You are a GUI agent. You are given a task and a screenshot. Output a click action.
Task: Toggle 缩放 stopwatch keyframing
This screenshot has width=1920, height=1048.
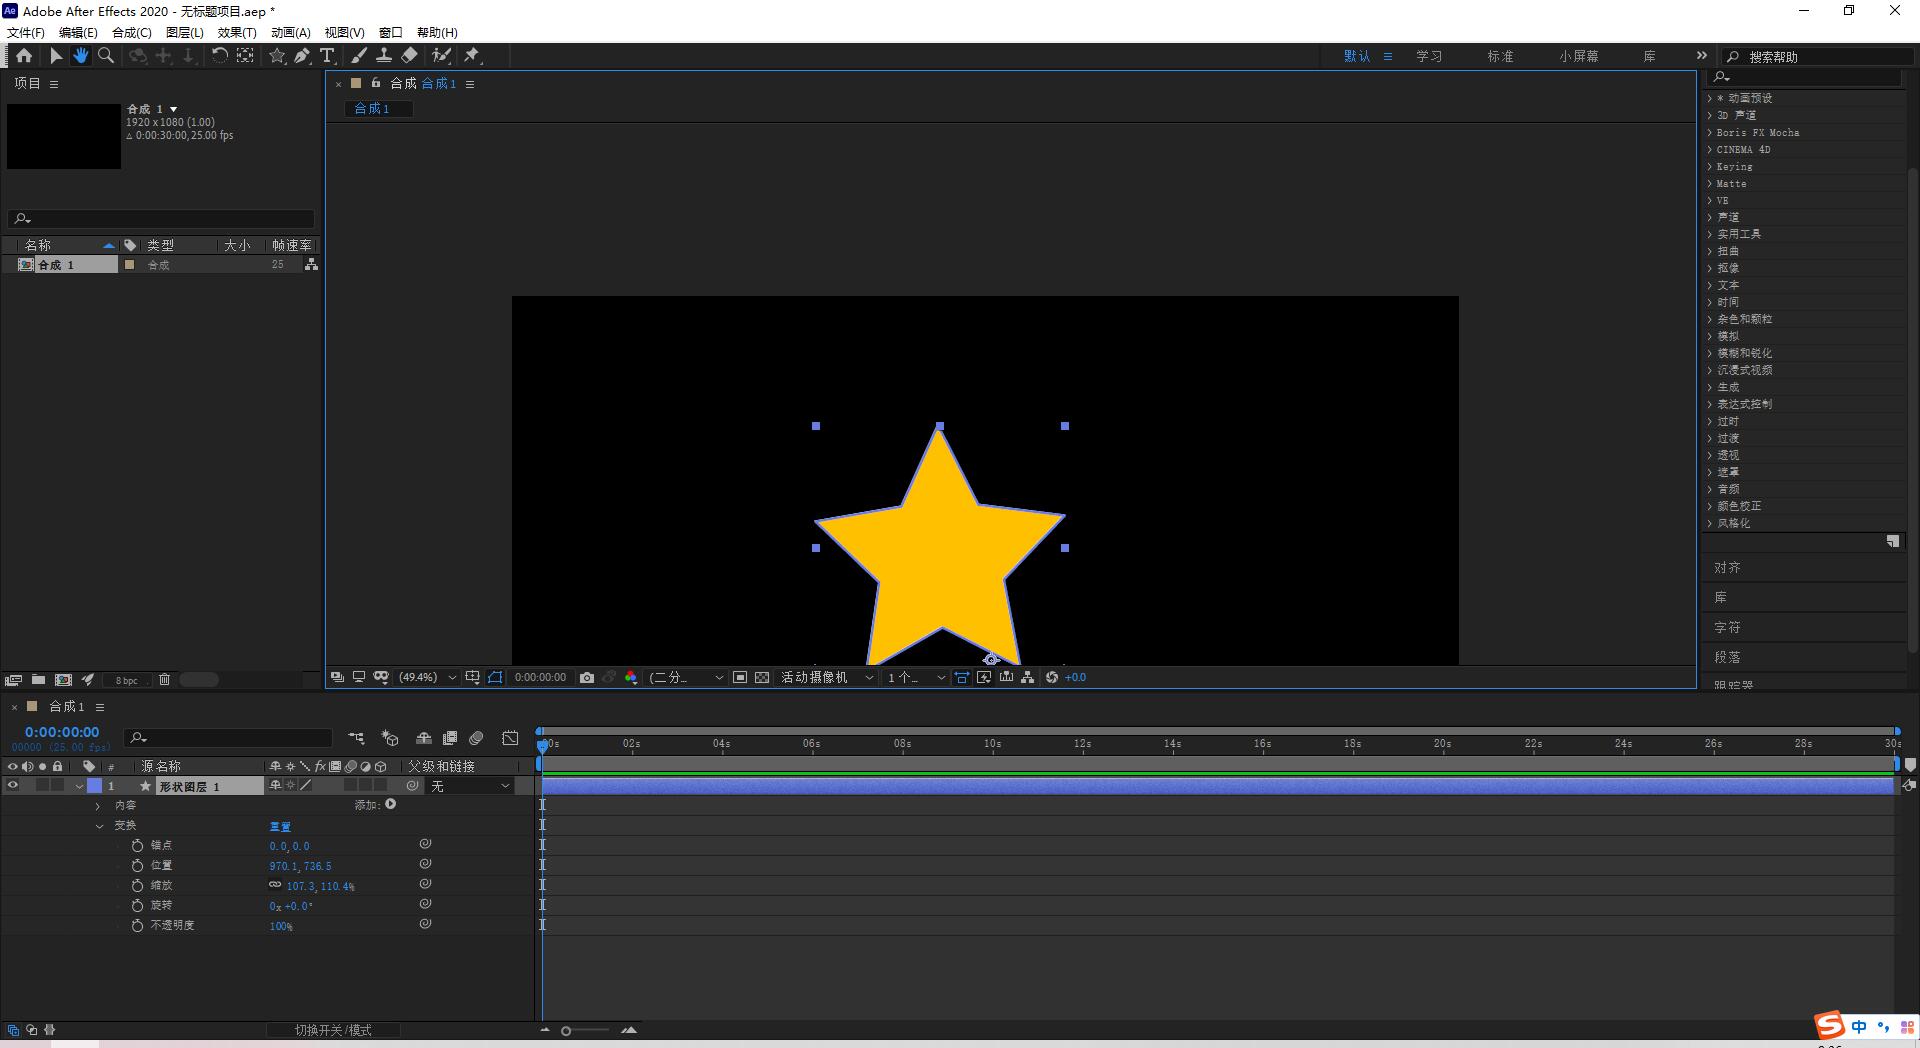[x=137, y=886]
